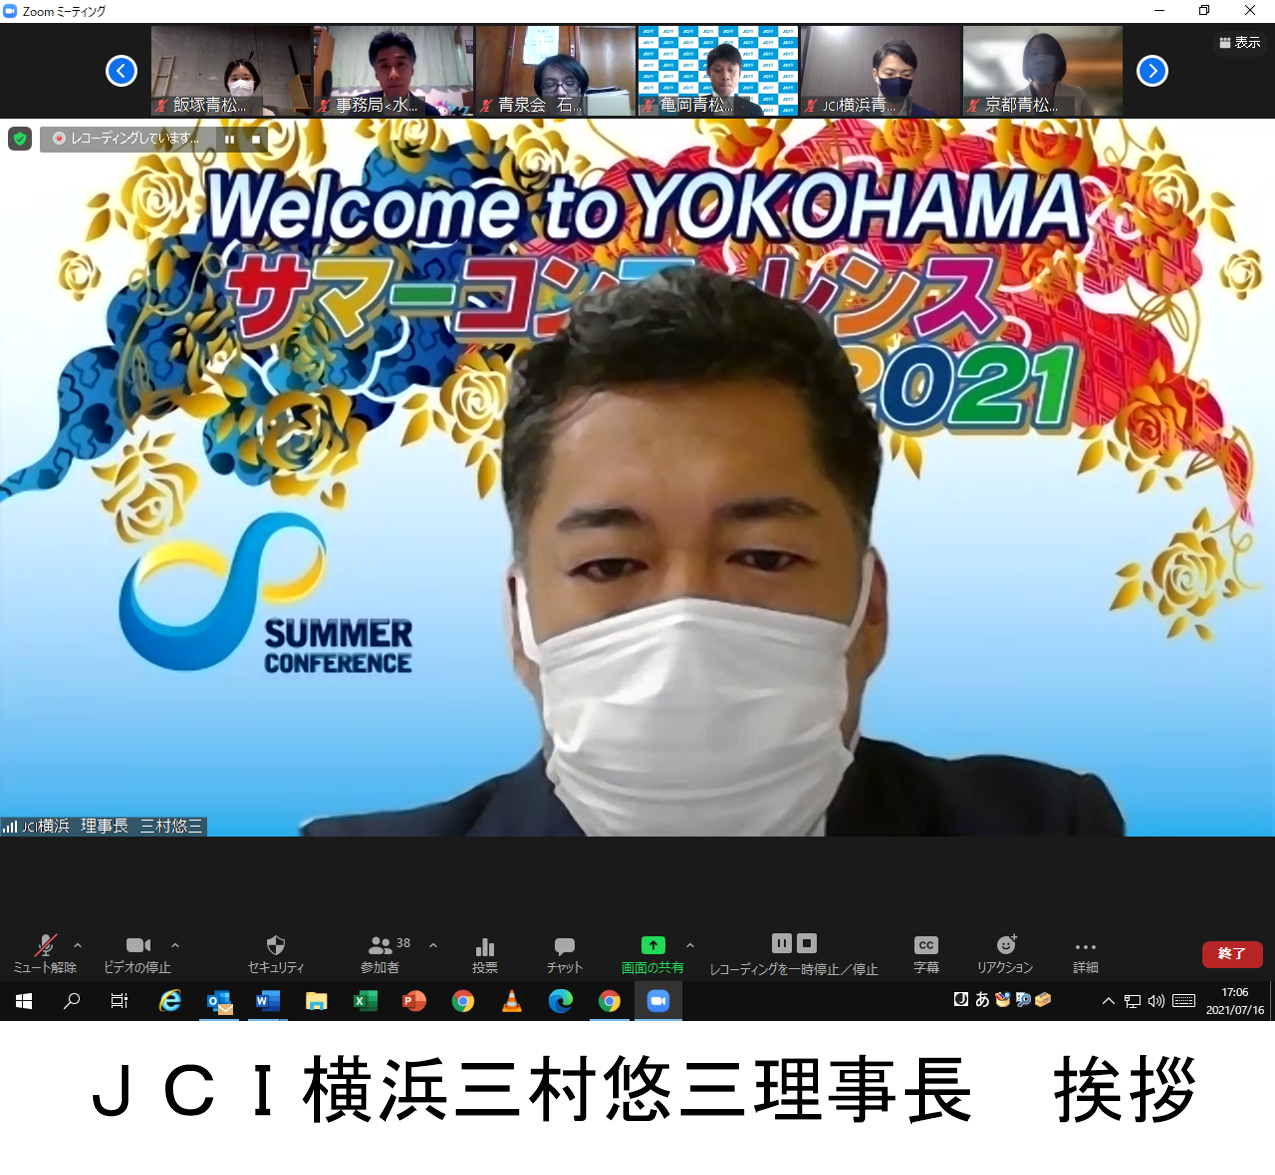
Task: Select 京都青松 participant video thumbnail
Action: [x=1043, y=71]
